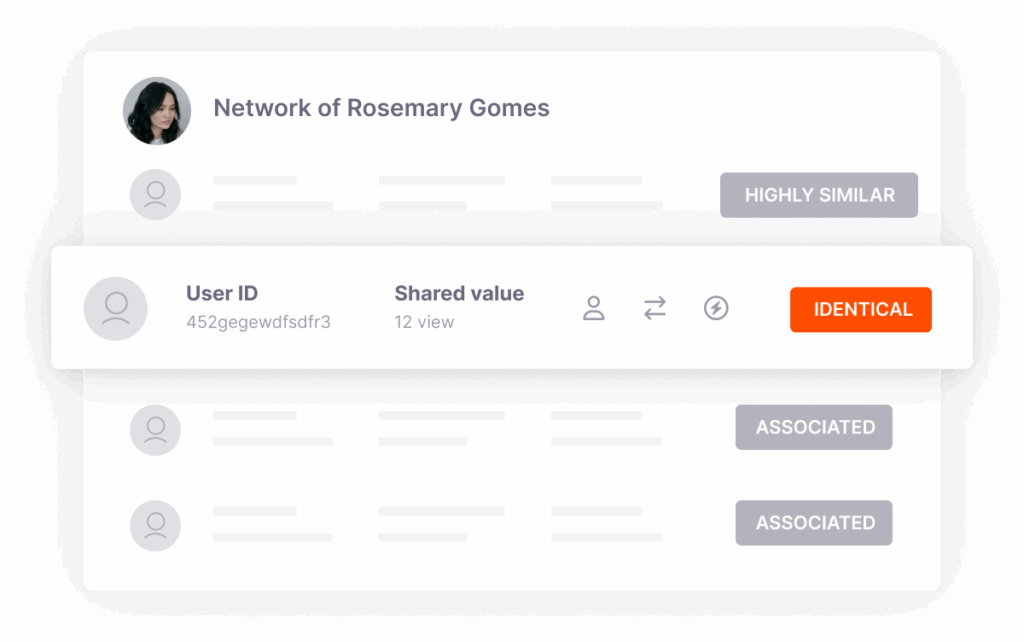This screenshot has height=642, width=1024.
Task: Click the swap arrows icon
Action: (x=655, y=308)
